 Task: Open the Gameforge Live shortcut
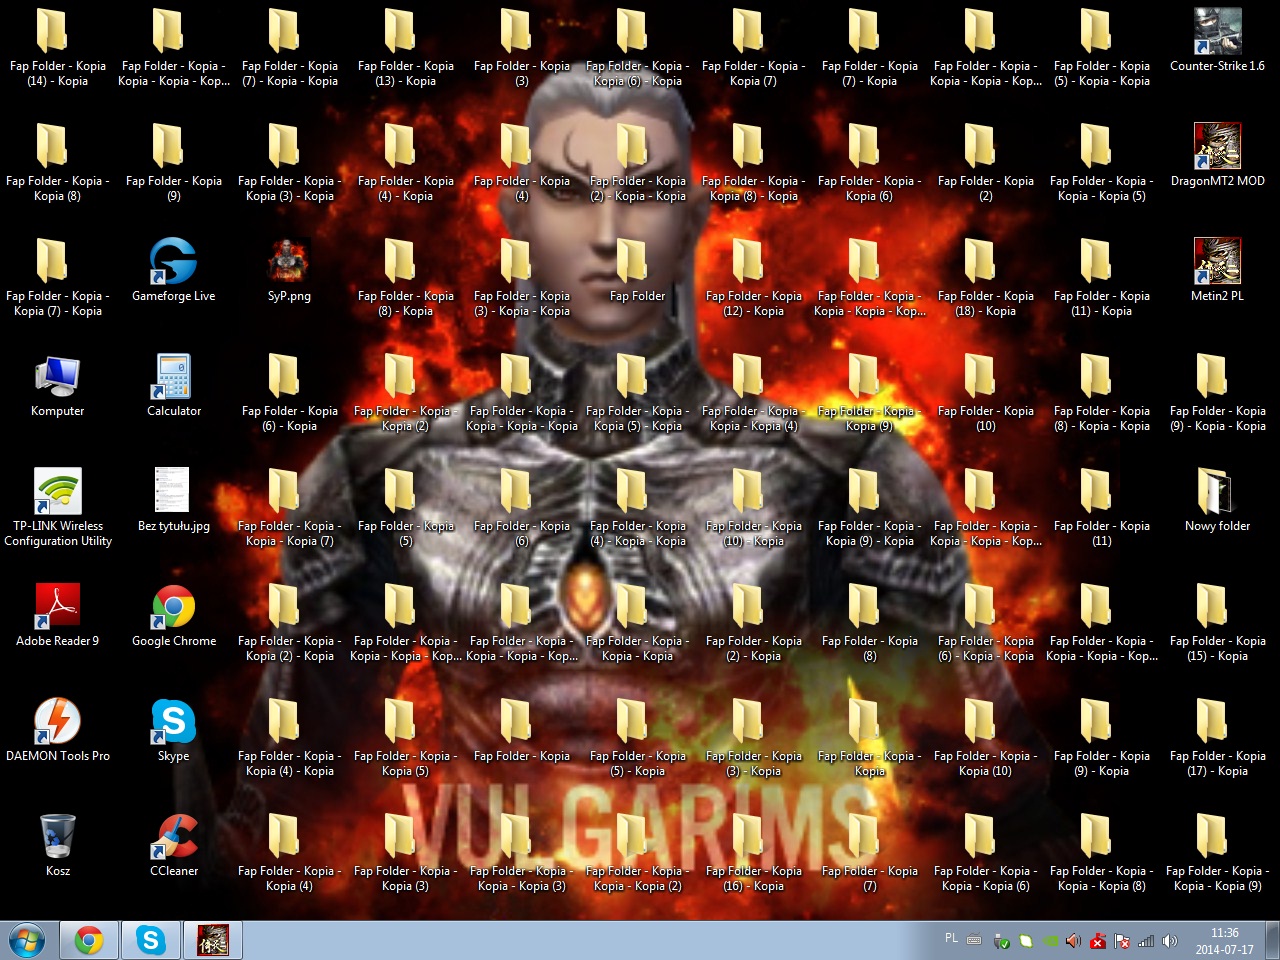[x=173, y=270]
